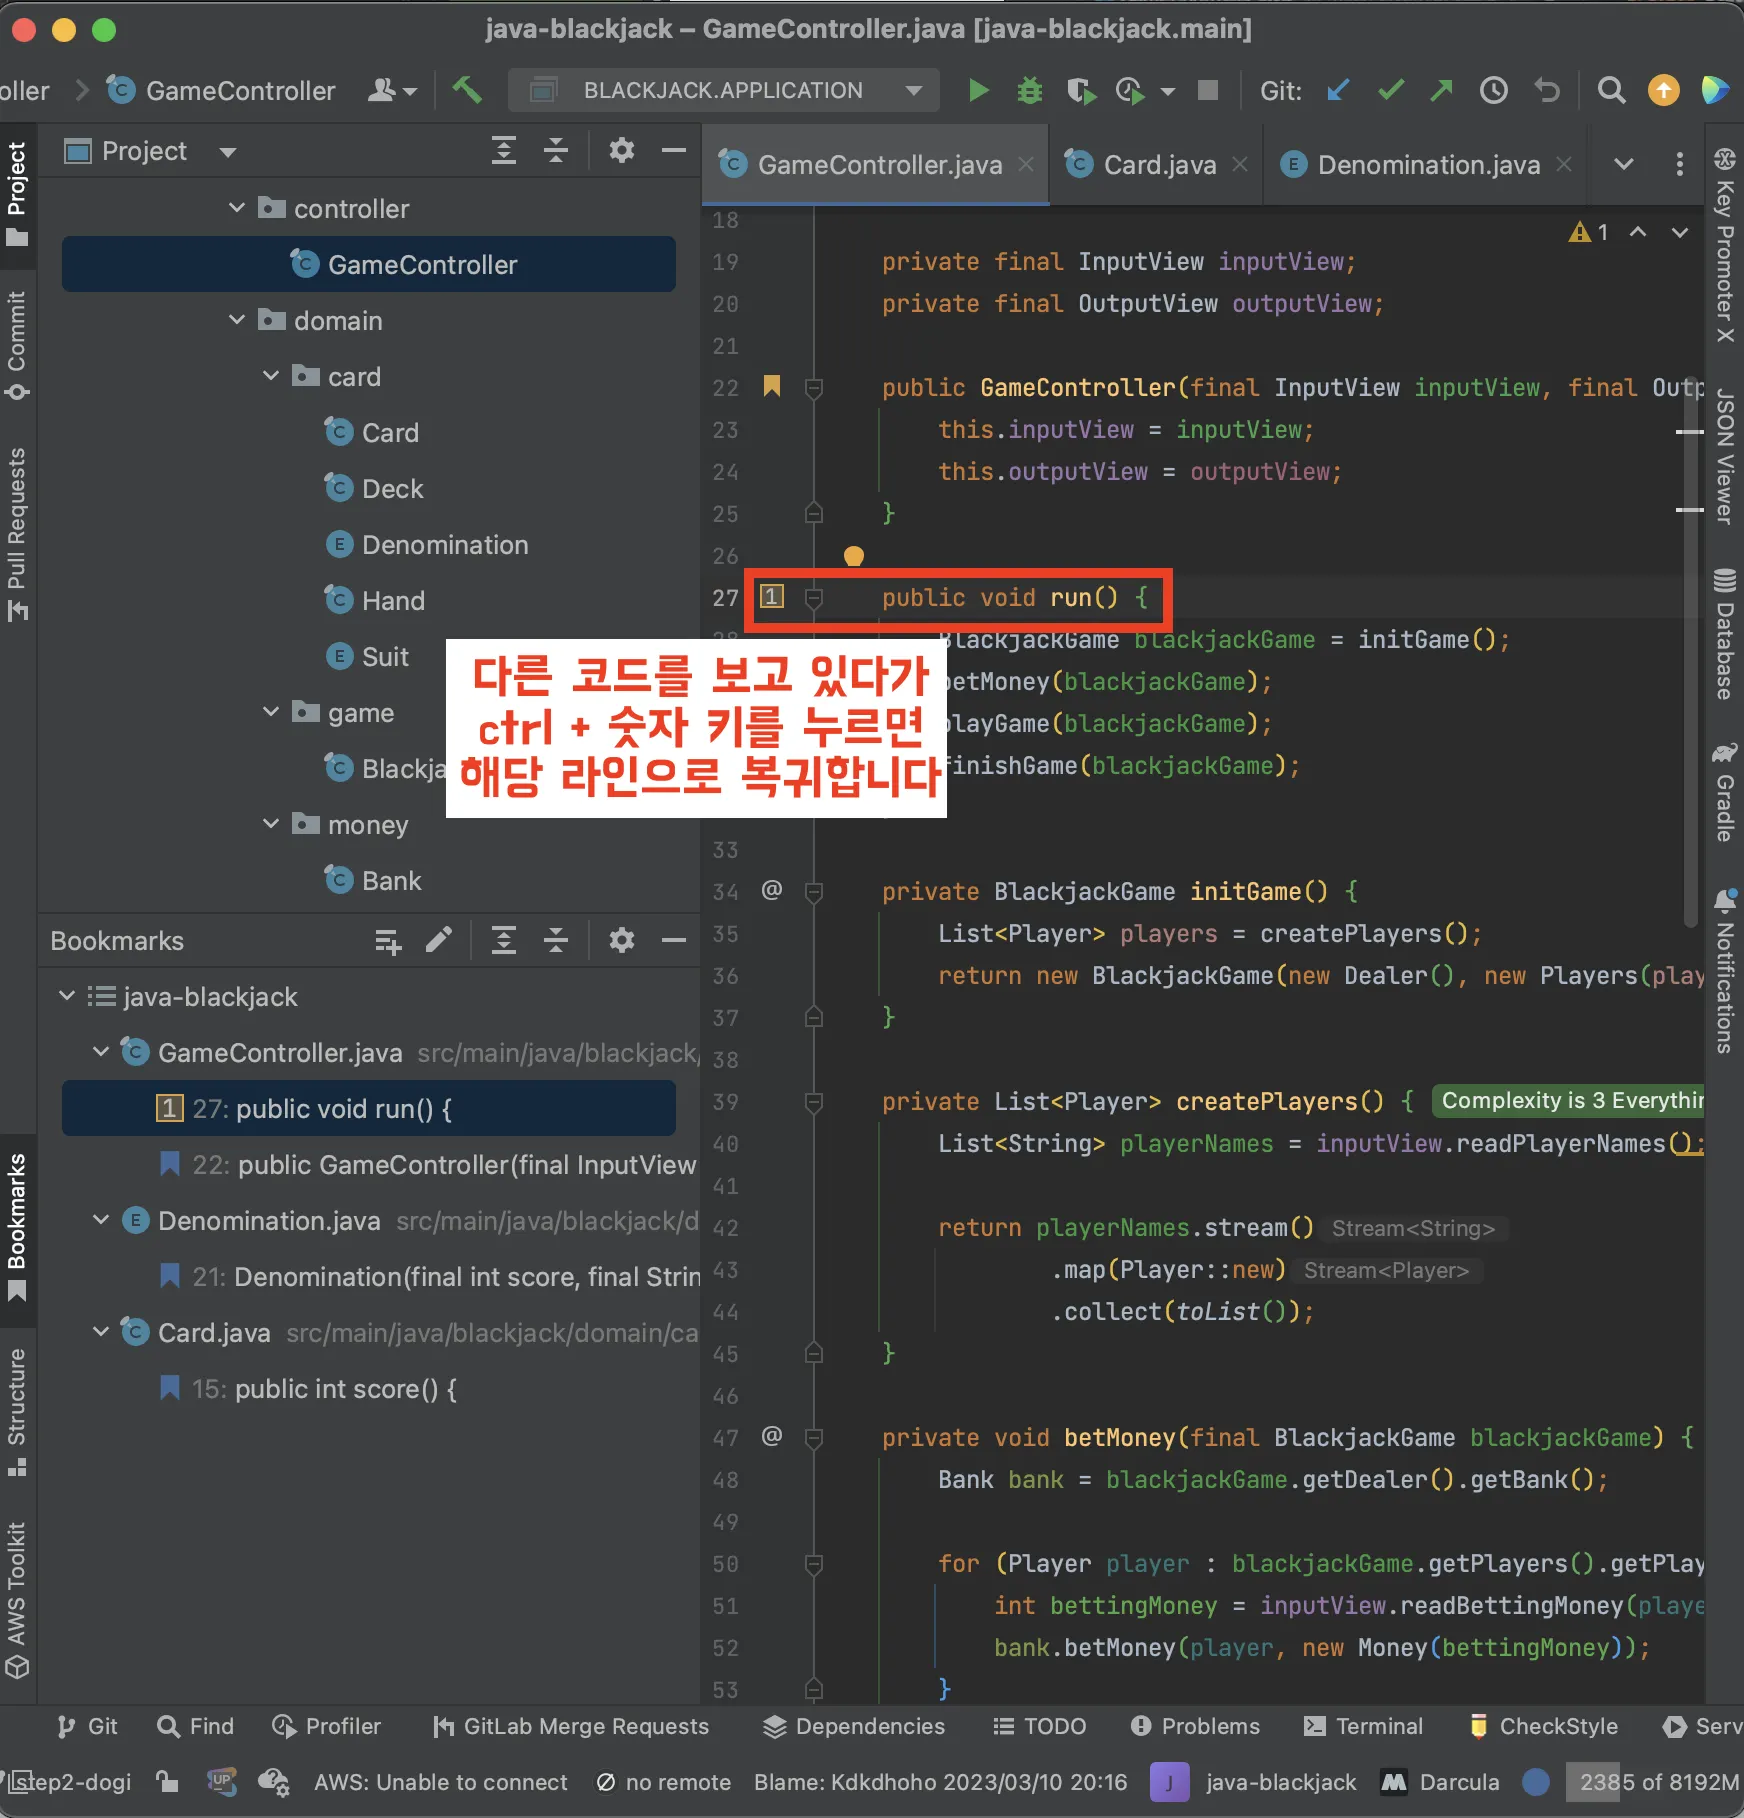The image size is (1744, 1818).
Task: Click the green Run application button
Action: click(978, 91)
